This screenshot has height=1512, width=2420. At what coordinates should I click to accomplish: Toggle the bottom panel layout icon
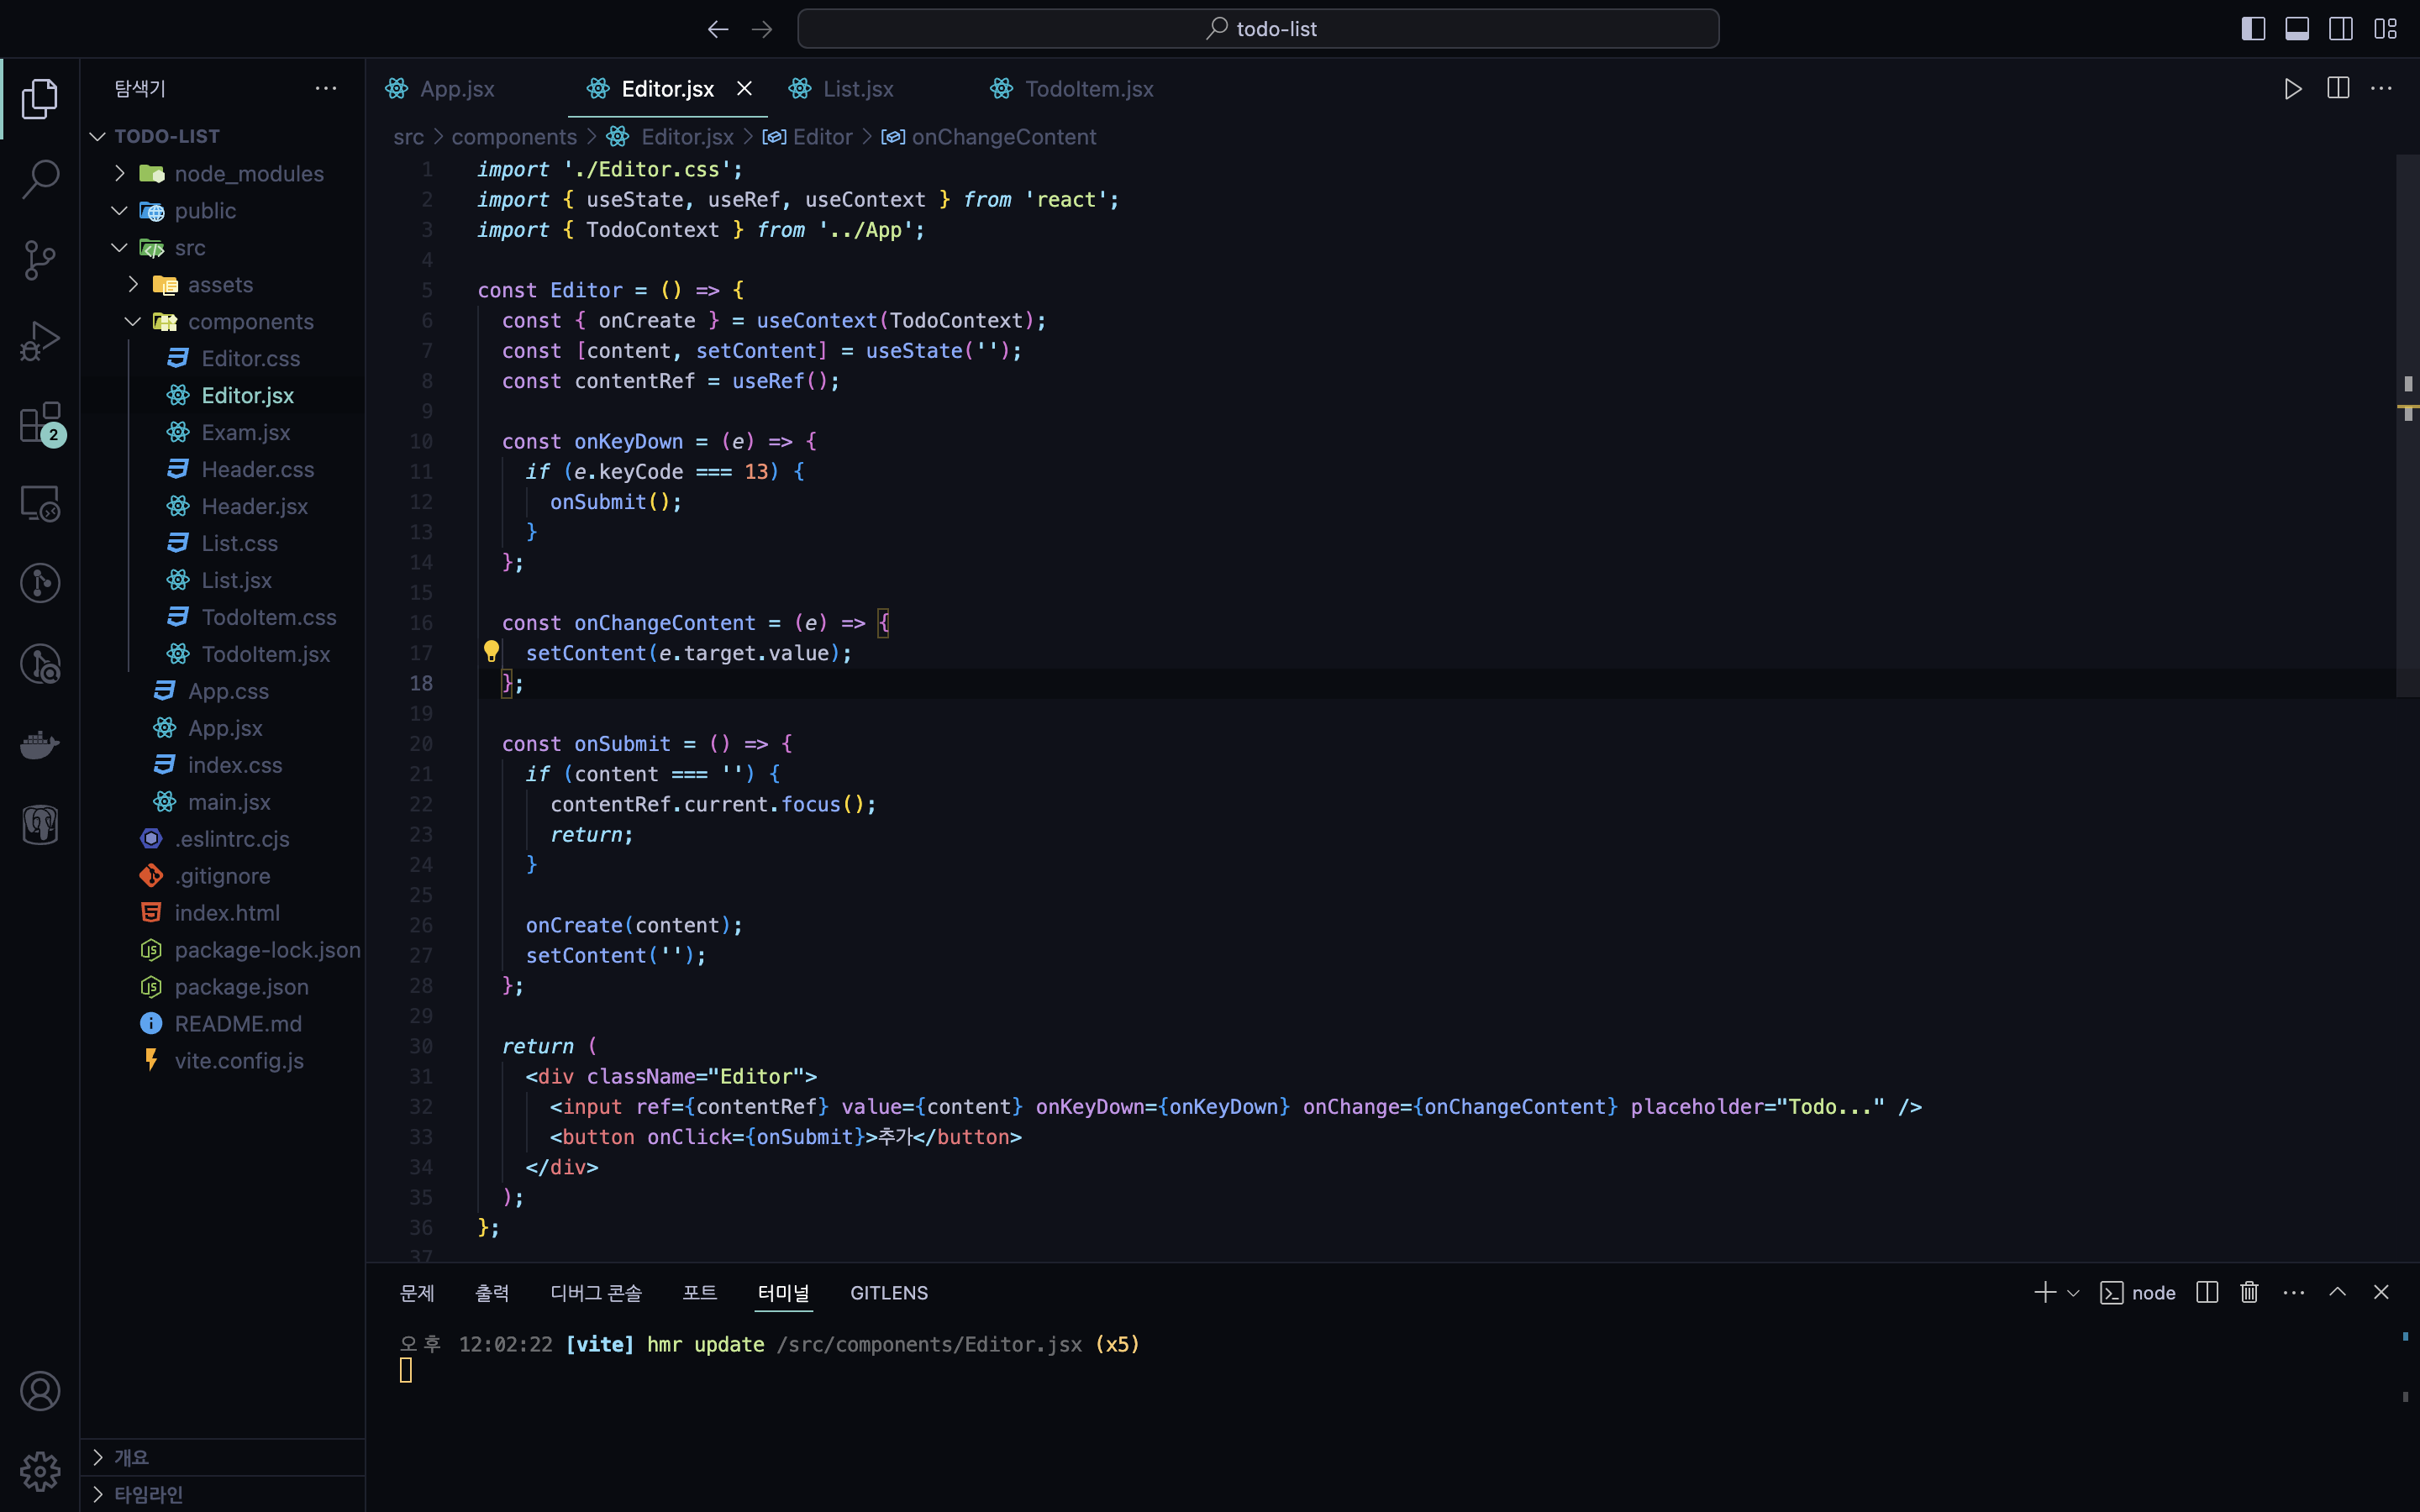click(2297, 29)
